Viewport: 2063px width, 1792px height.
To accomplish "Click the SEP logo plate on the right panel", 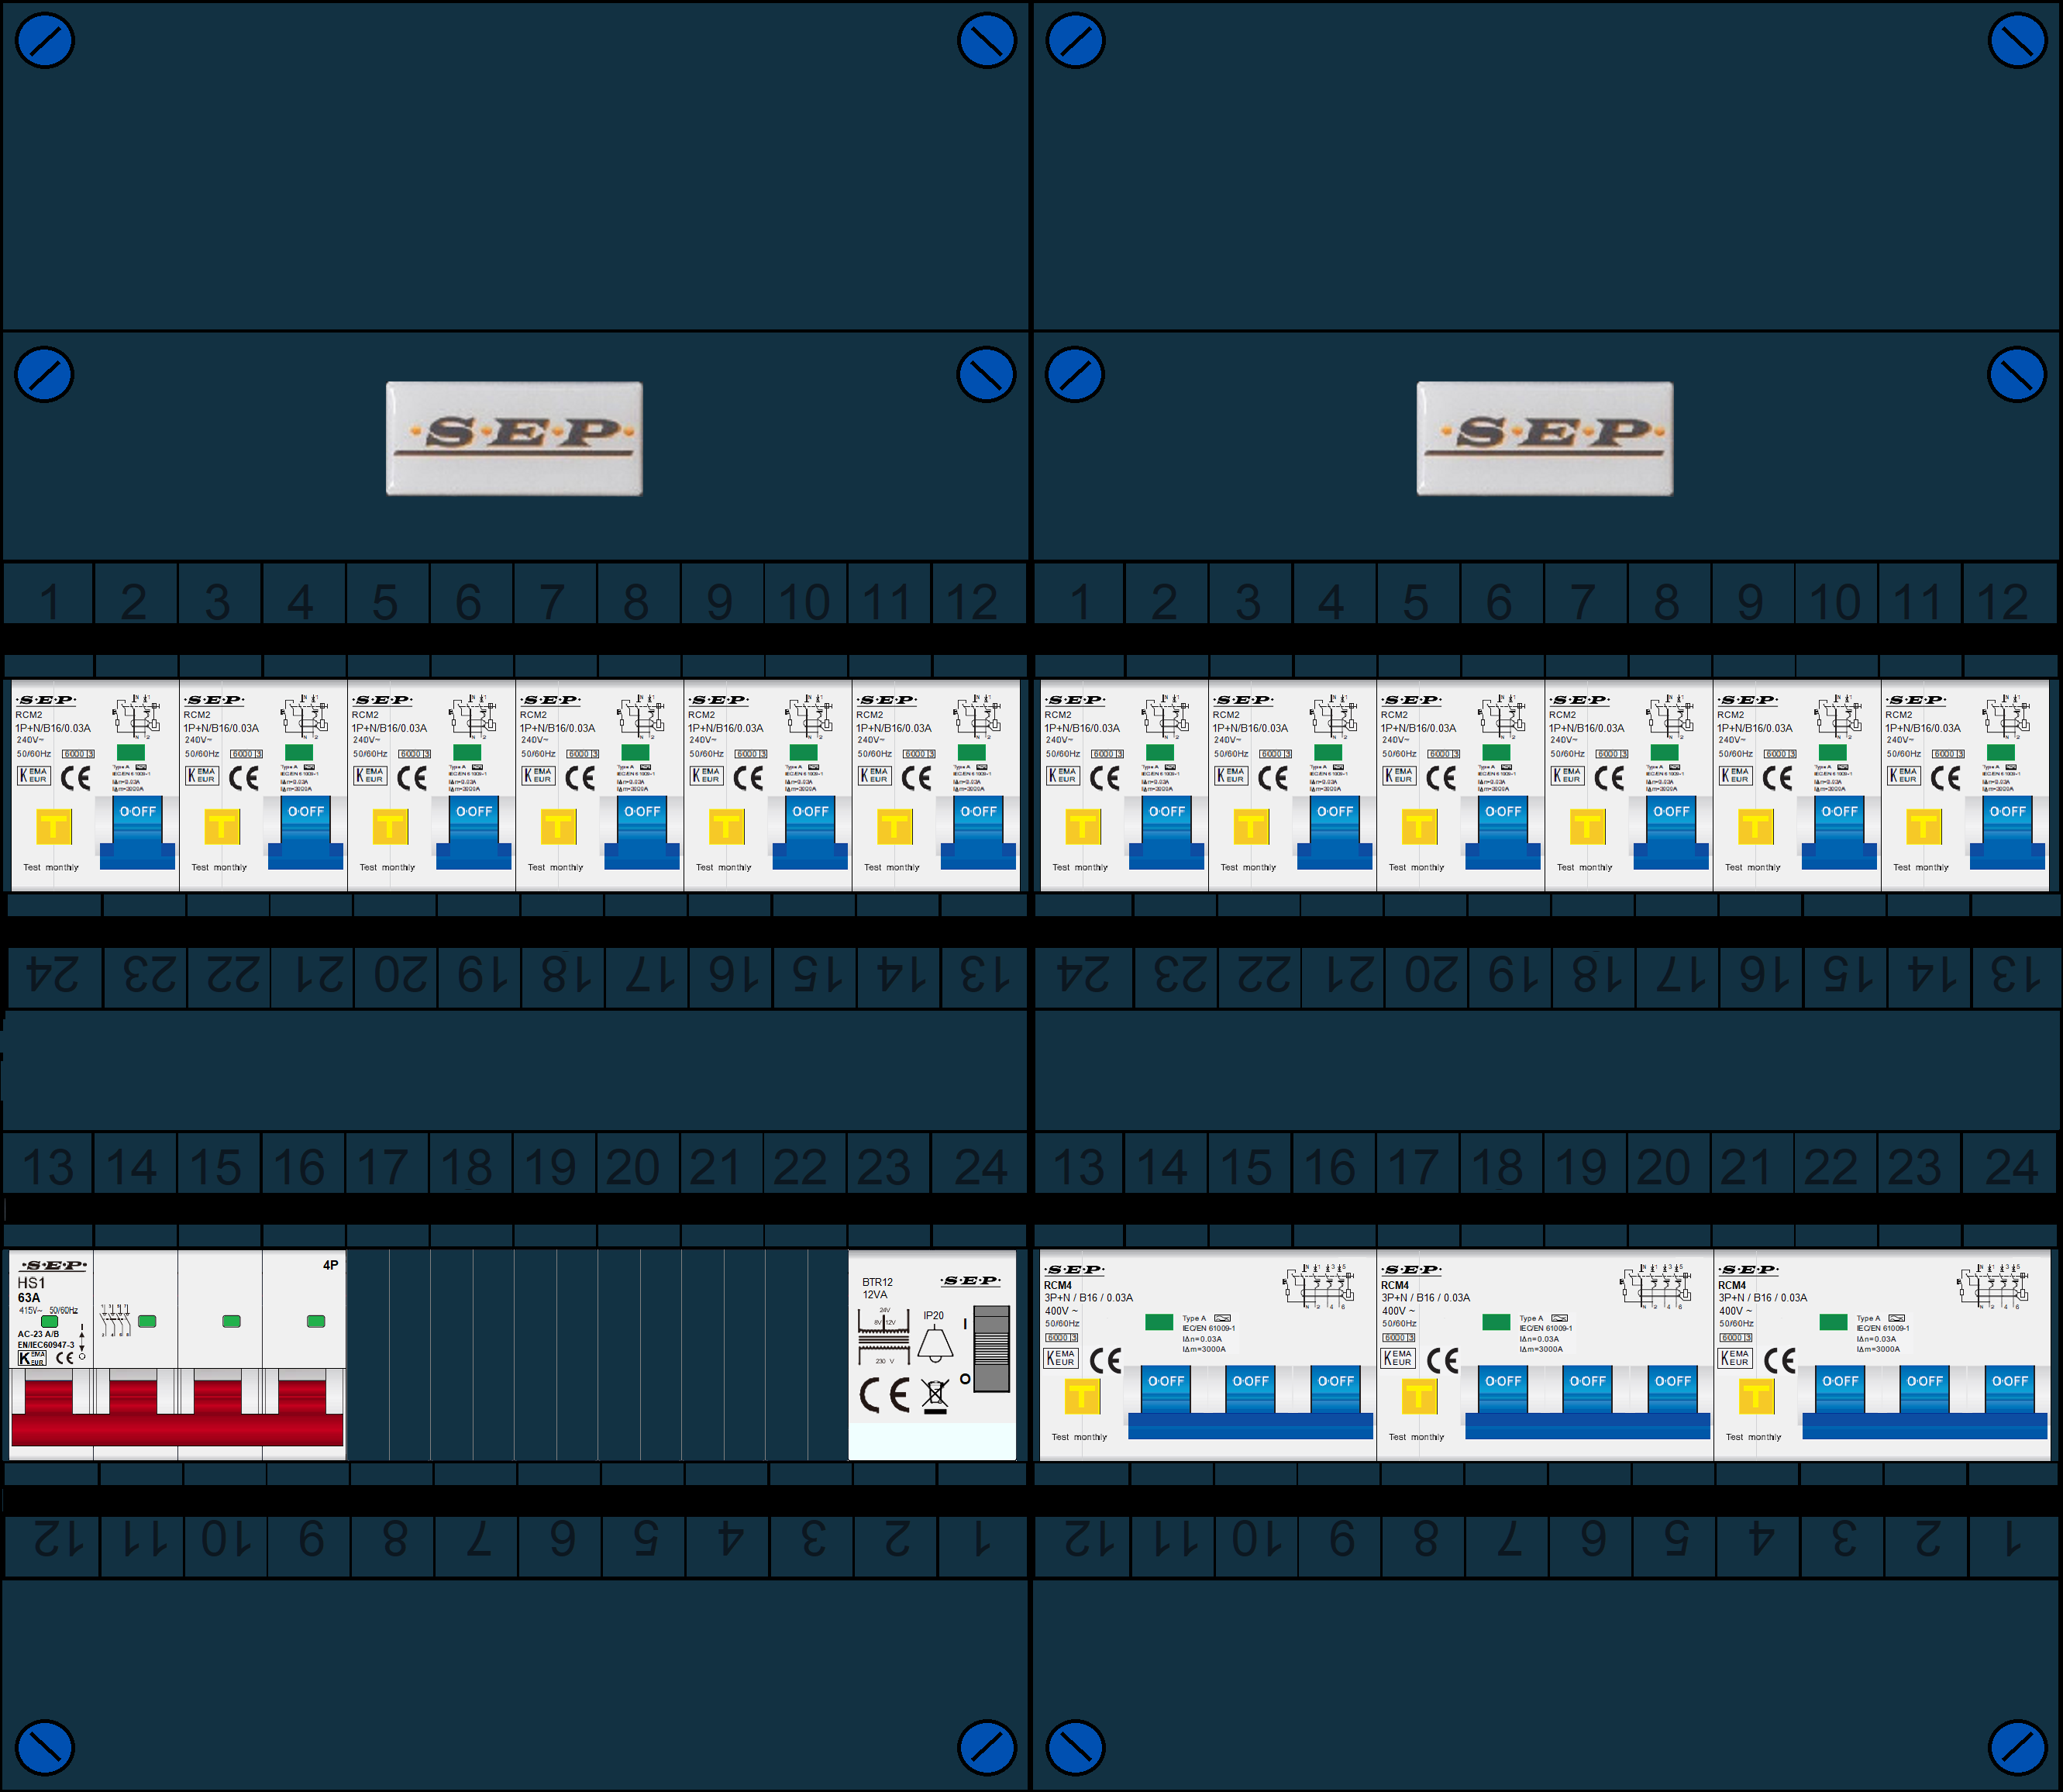I will tap(1544, 438).
